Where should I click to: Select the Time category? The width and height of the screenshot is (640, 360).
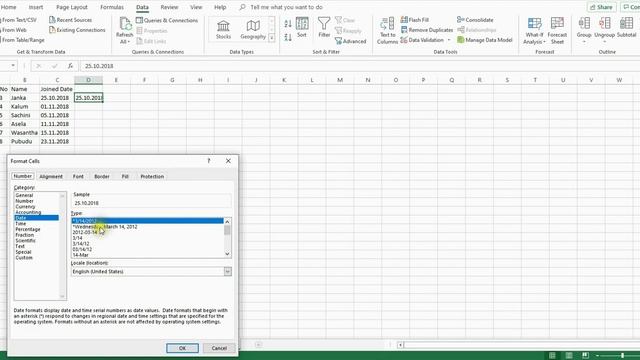coord(20,224)
